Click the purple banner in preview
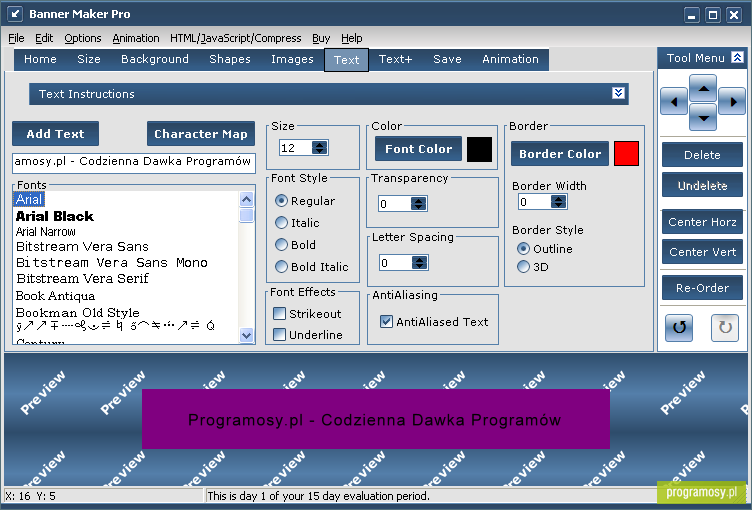Image resolution: width=752 pixels, height=510 pixels. coord(376,419)
